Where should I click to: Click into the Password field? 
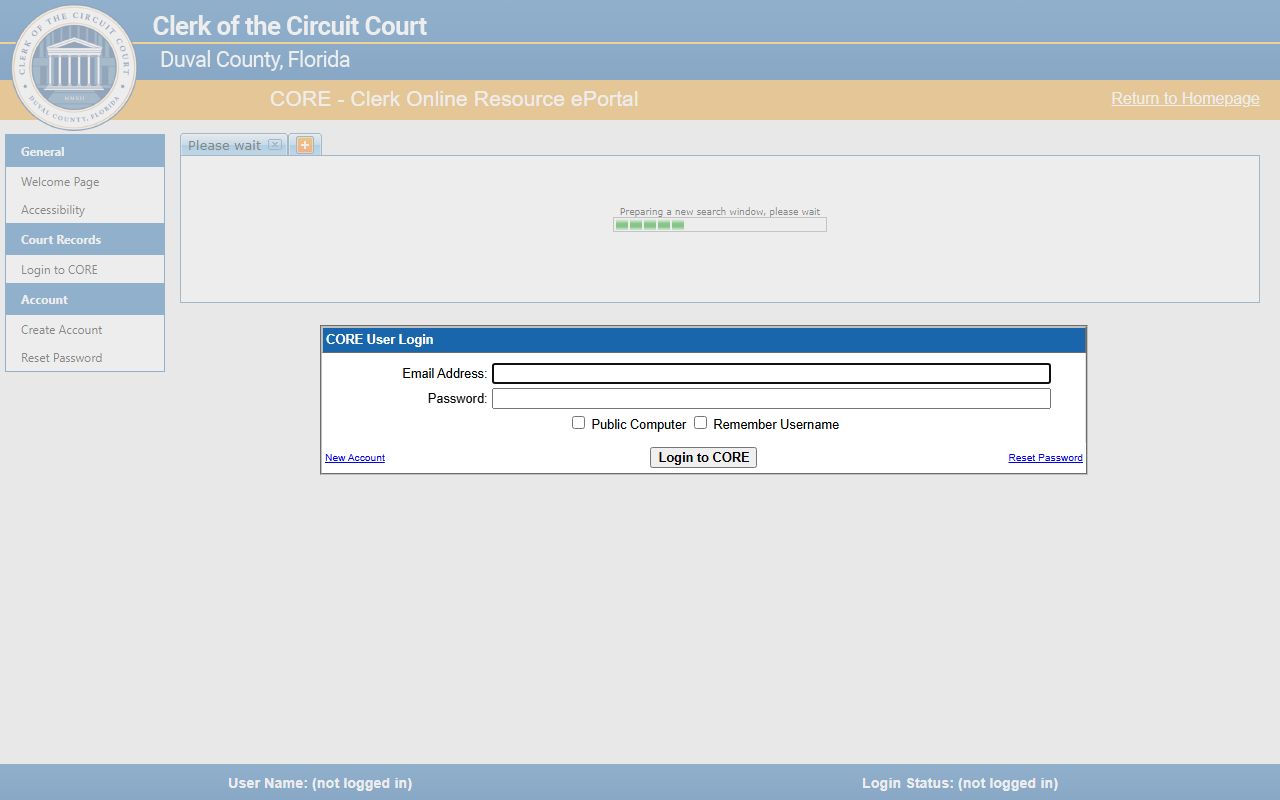tap(771, 399)
